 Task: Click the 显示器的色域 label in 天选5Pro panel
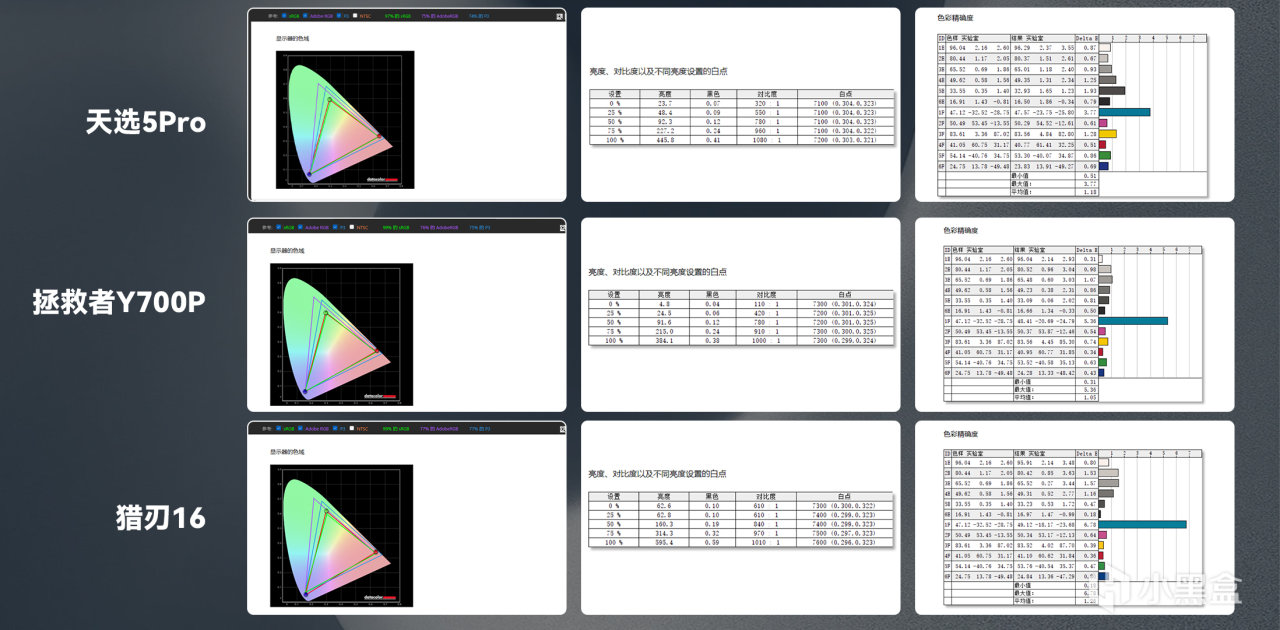click(x=292, y=40)
